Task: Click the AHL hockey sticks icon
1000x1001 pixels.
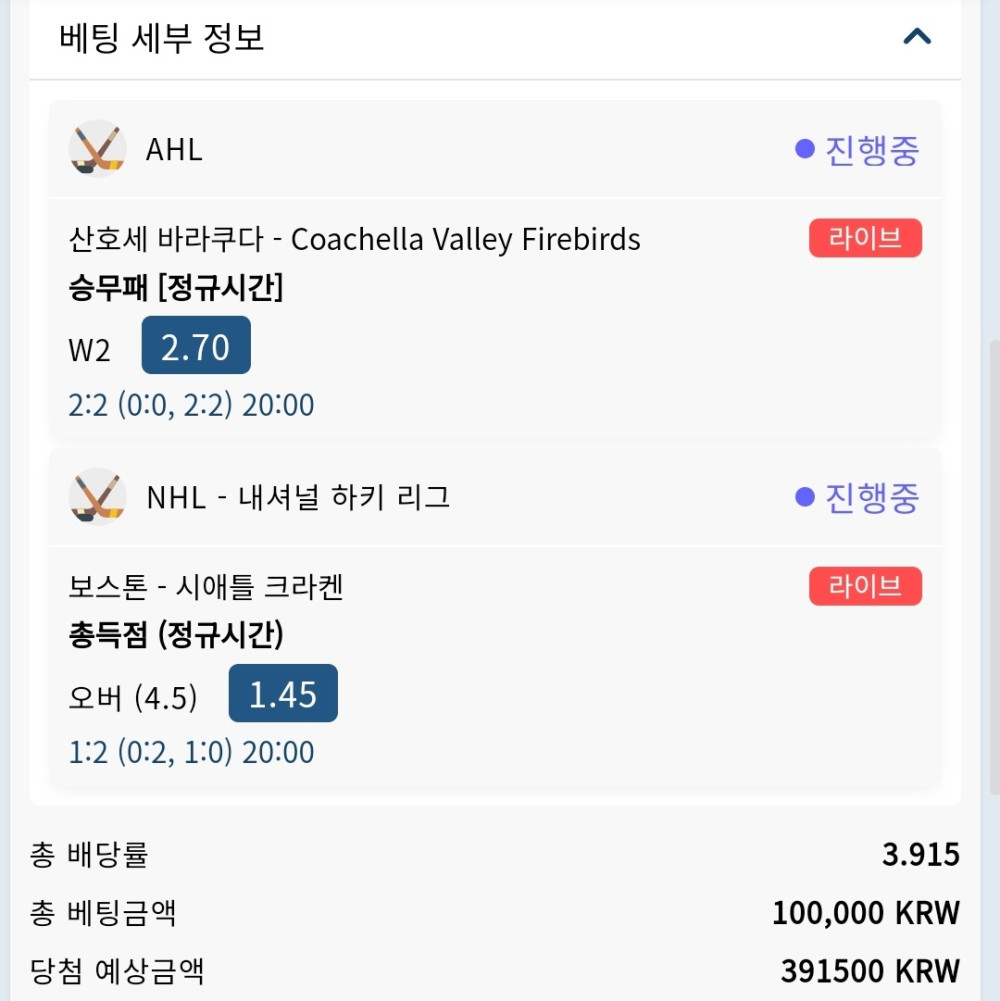Action: [97, 150]
